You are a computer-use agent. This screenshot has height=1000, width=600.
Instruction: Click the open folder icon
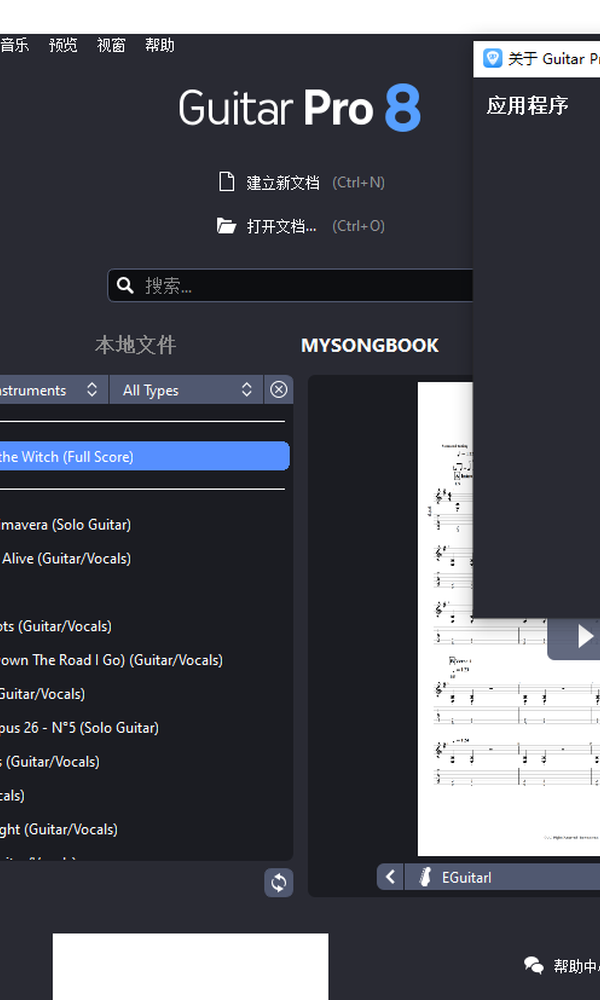coord(226,226)
